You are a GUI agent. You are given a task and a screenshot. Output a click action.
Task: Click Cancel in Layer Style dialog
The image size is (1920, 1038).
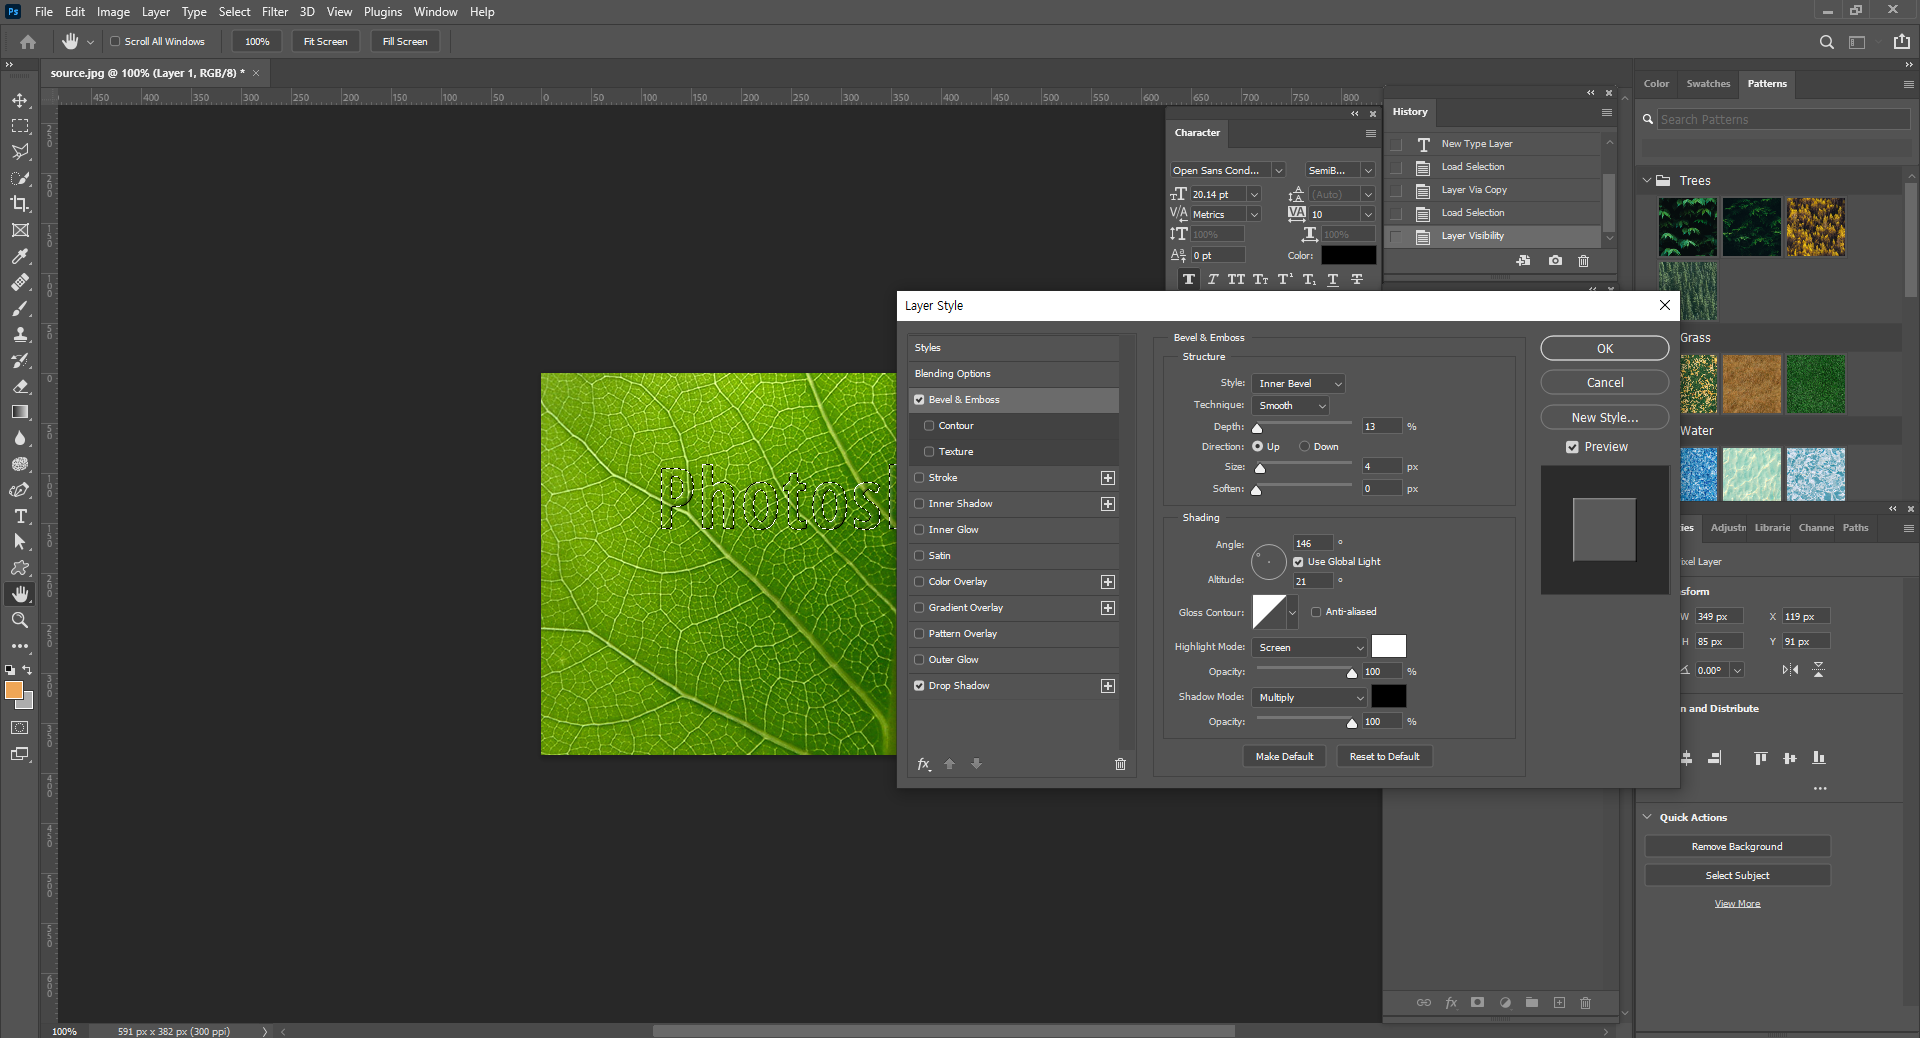(x=1605, y=383)
